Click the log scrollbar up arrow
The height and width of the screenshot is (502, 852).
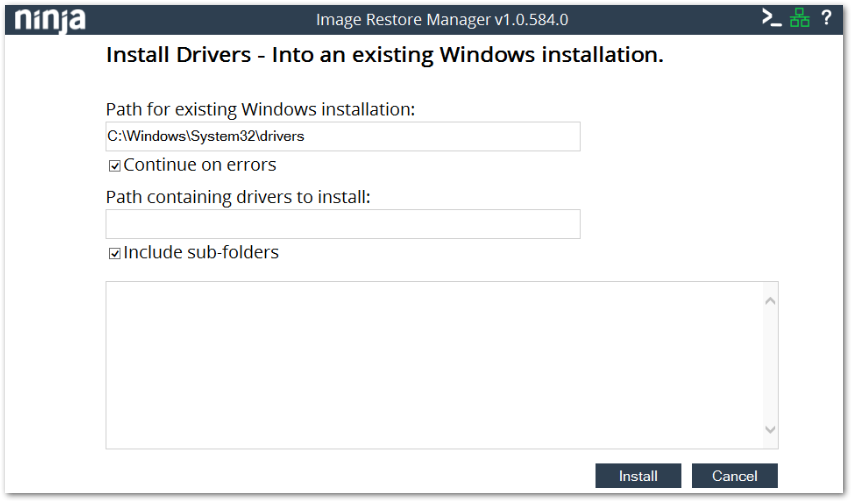770,300
